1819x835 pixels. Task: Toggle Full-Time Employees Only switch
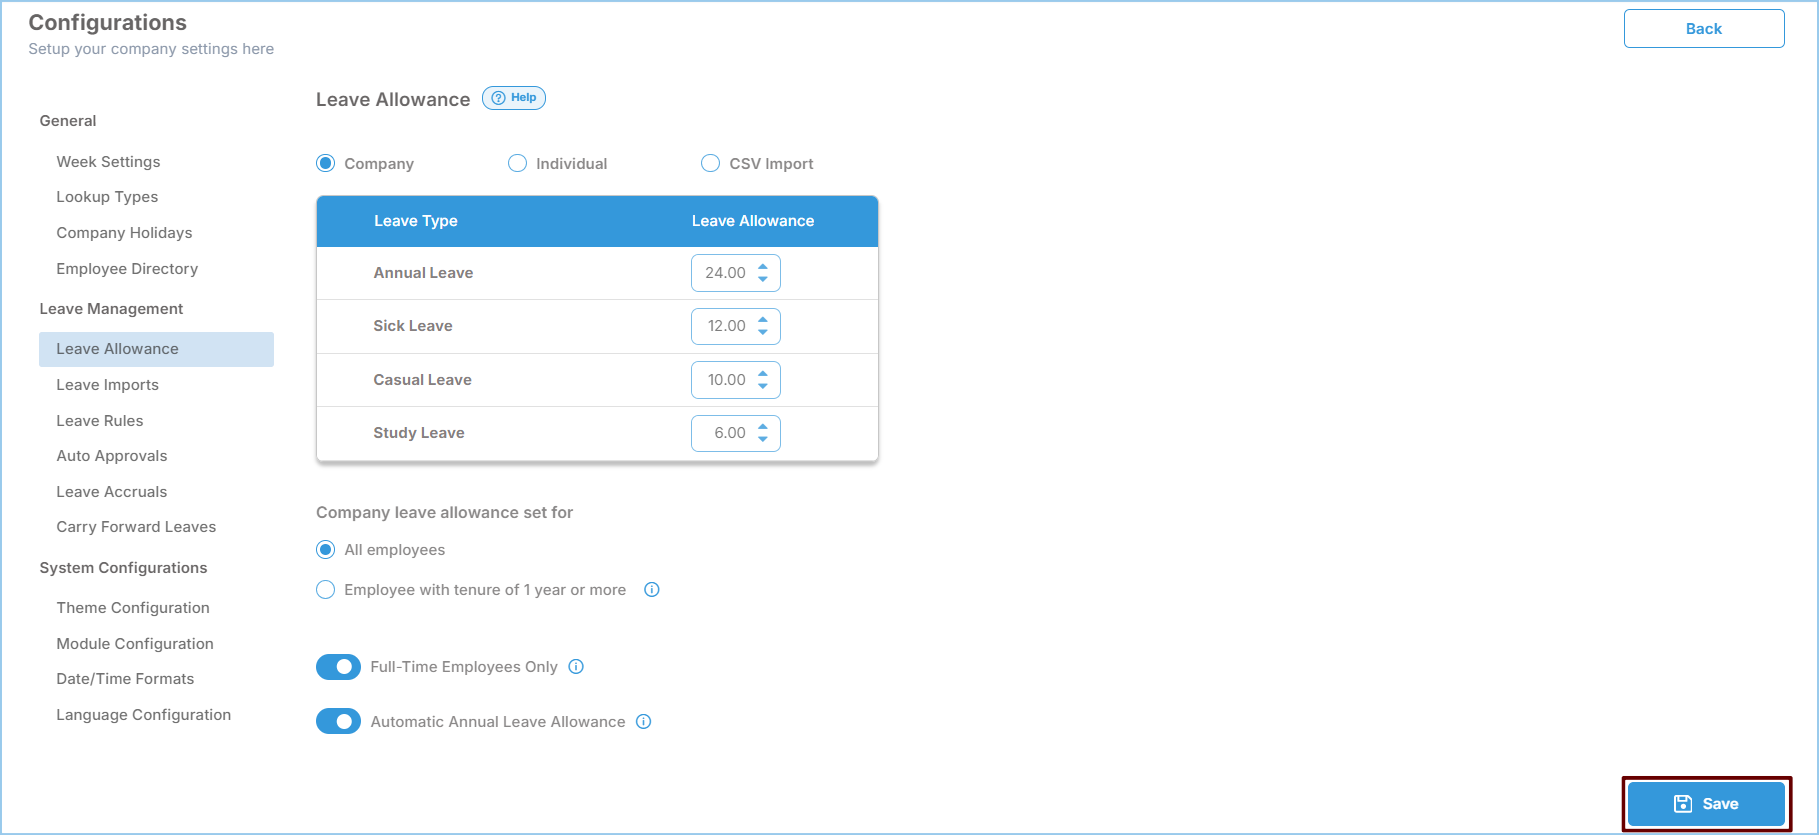[338, 667]
